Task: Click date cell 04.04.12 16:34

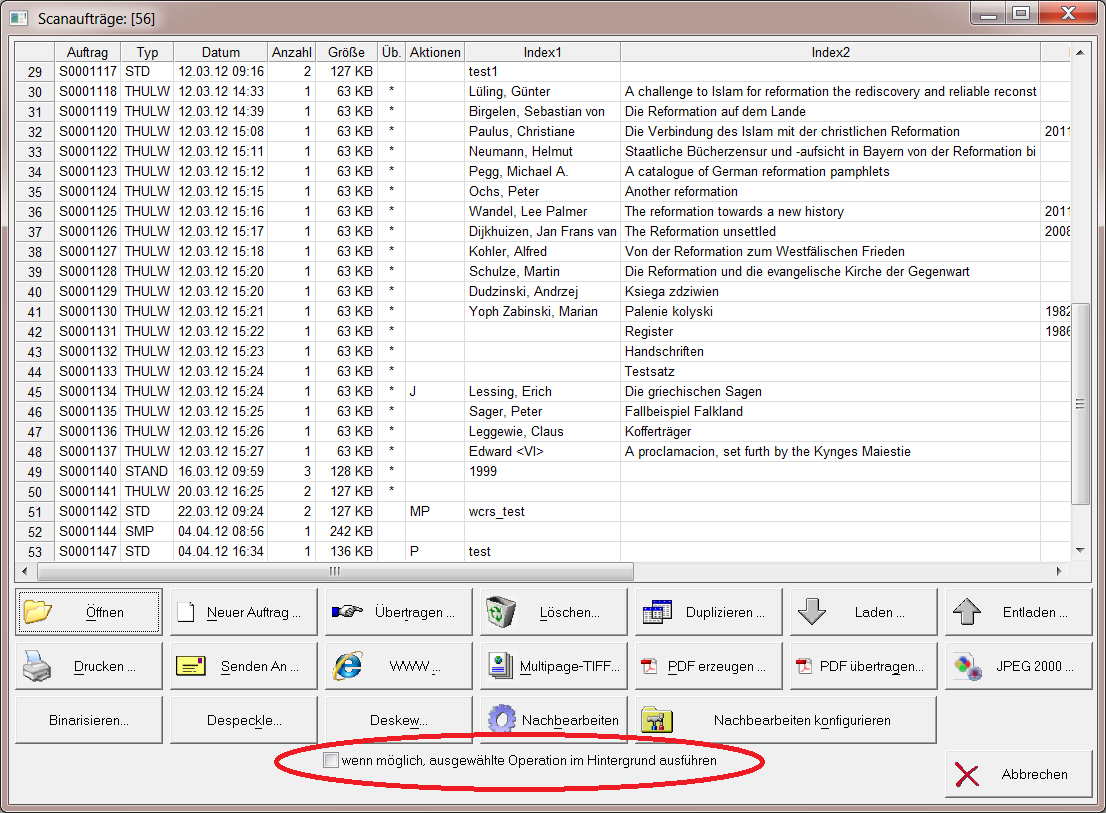Action: tap(221, 551)
